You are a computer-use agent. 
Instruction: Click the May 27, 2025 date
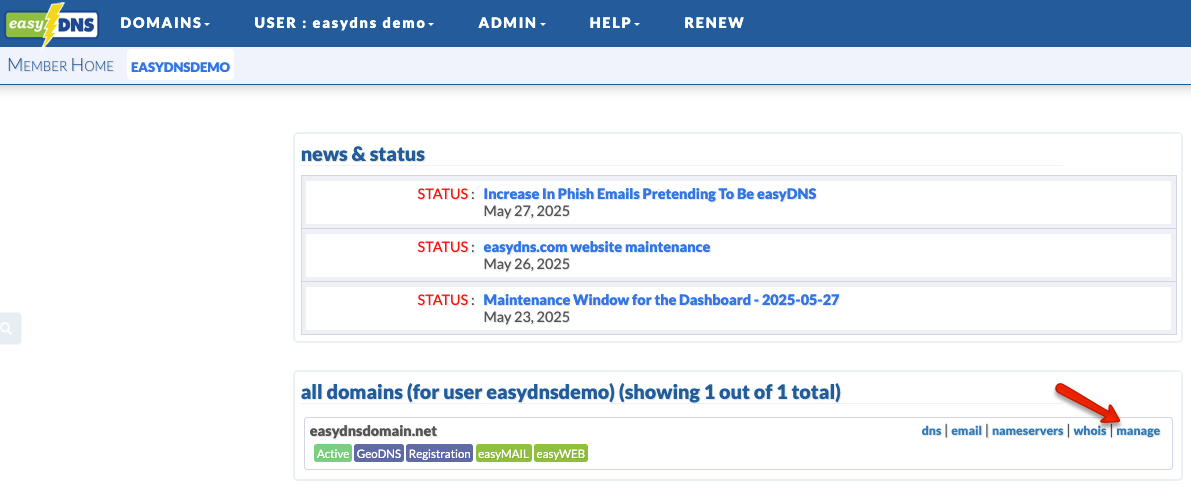pyautogui.click(x=526, y=211)
